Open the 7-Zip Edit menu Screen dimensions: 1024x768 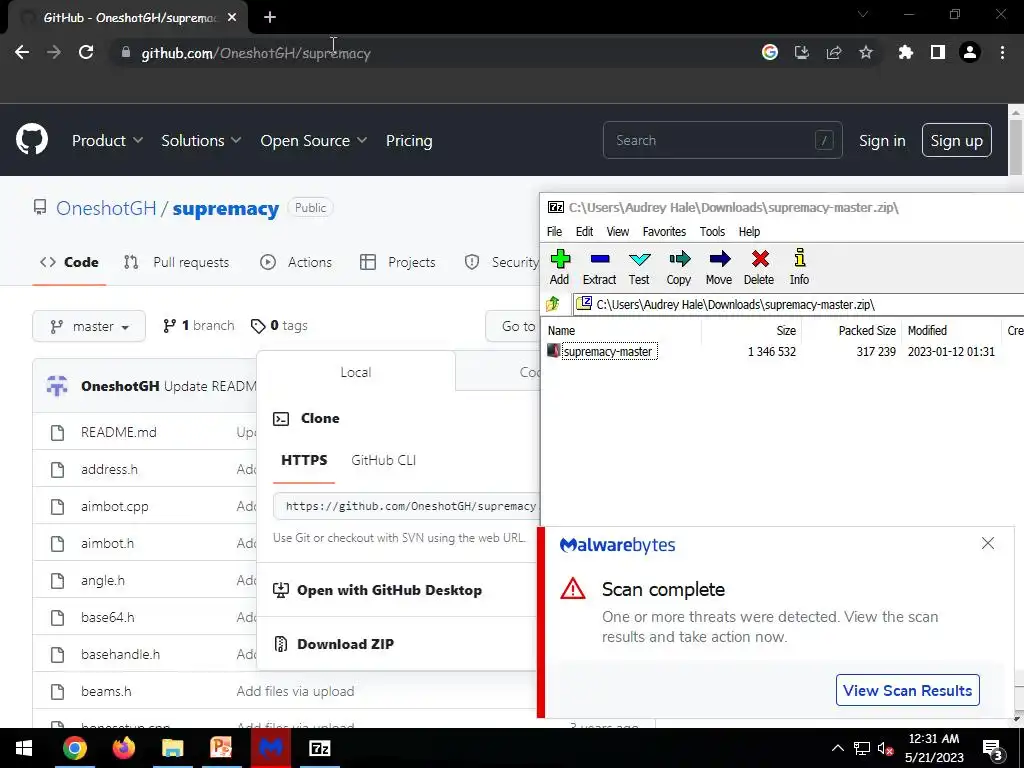pyautogui.click(x=584, y=231)
